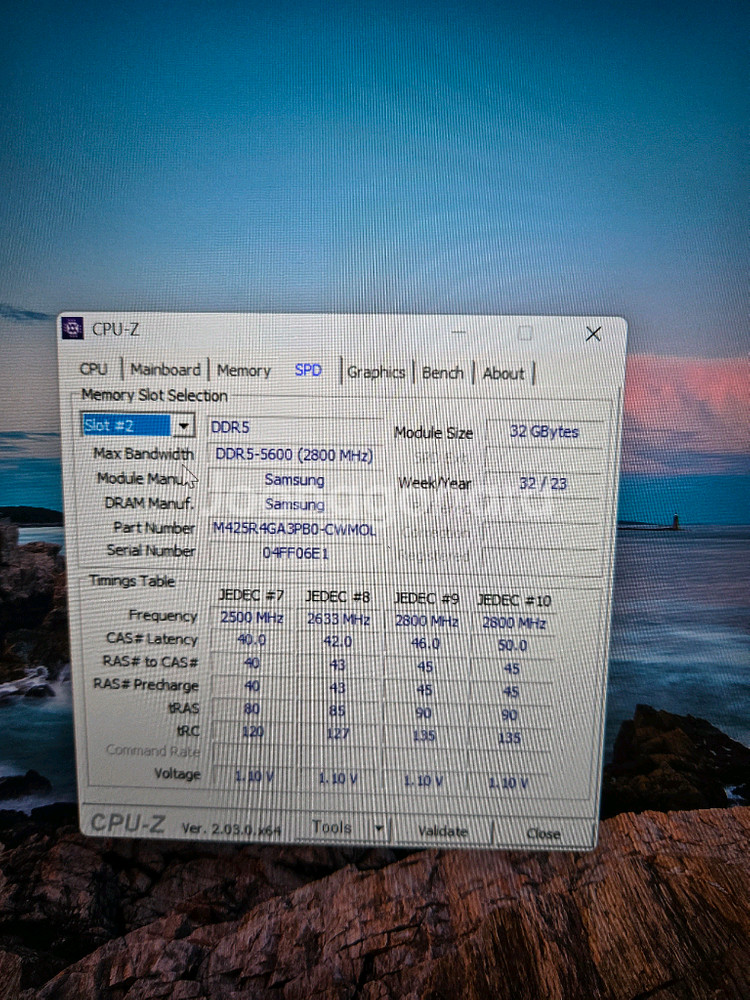
Task: Click the Part Number field M425R4GA3PB0-CWMOL
Action: (294, 528)
